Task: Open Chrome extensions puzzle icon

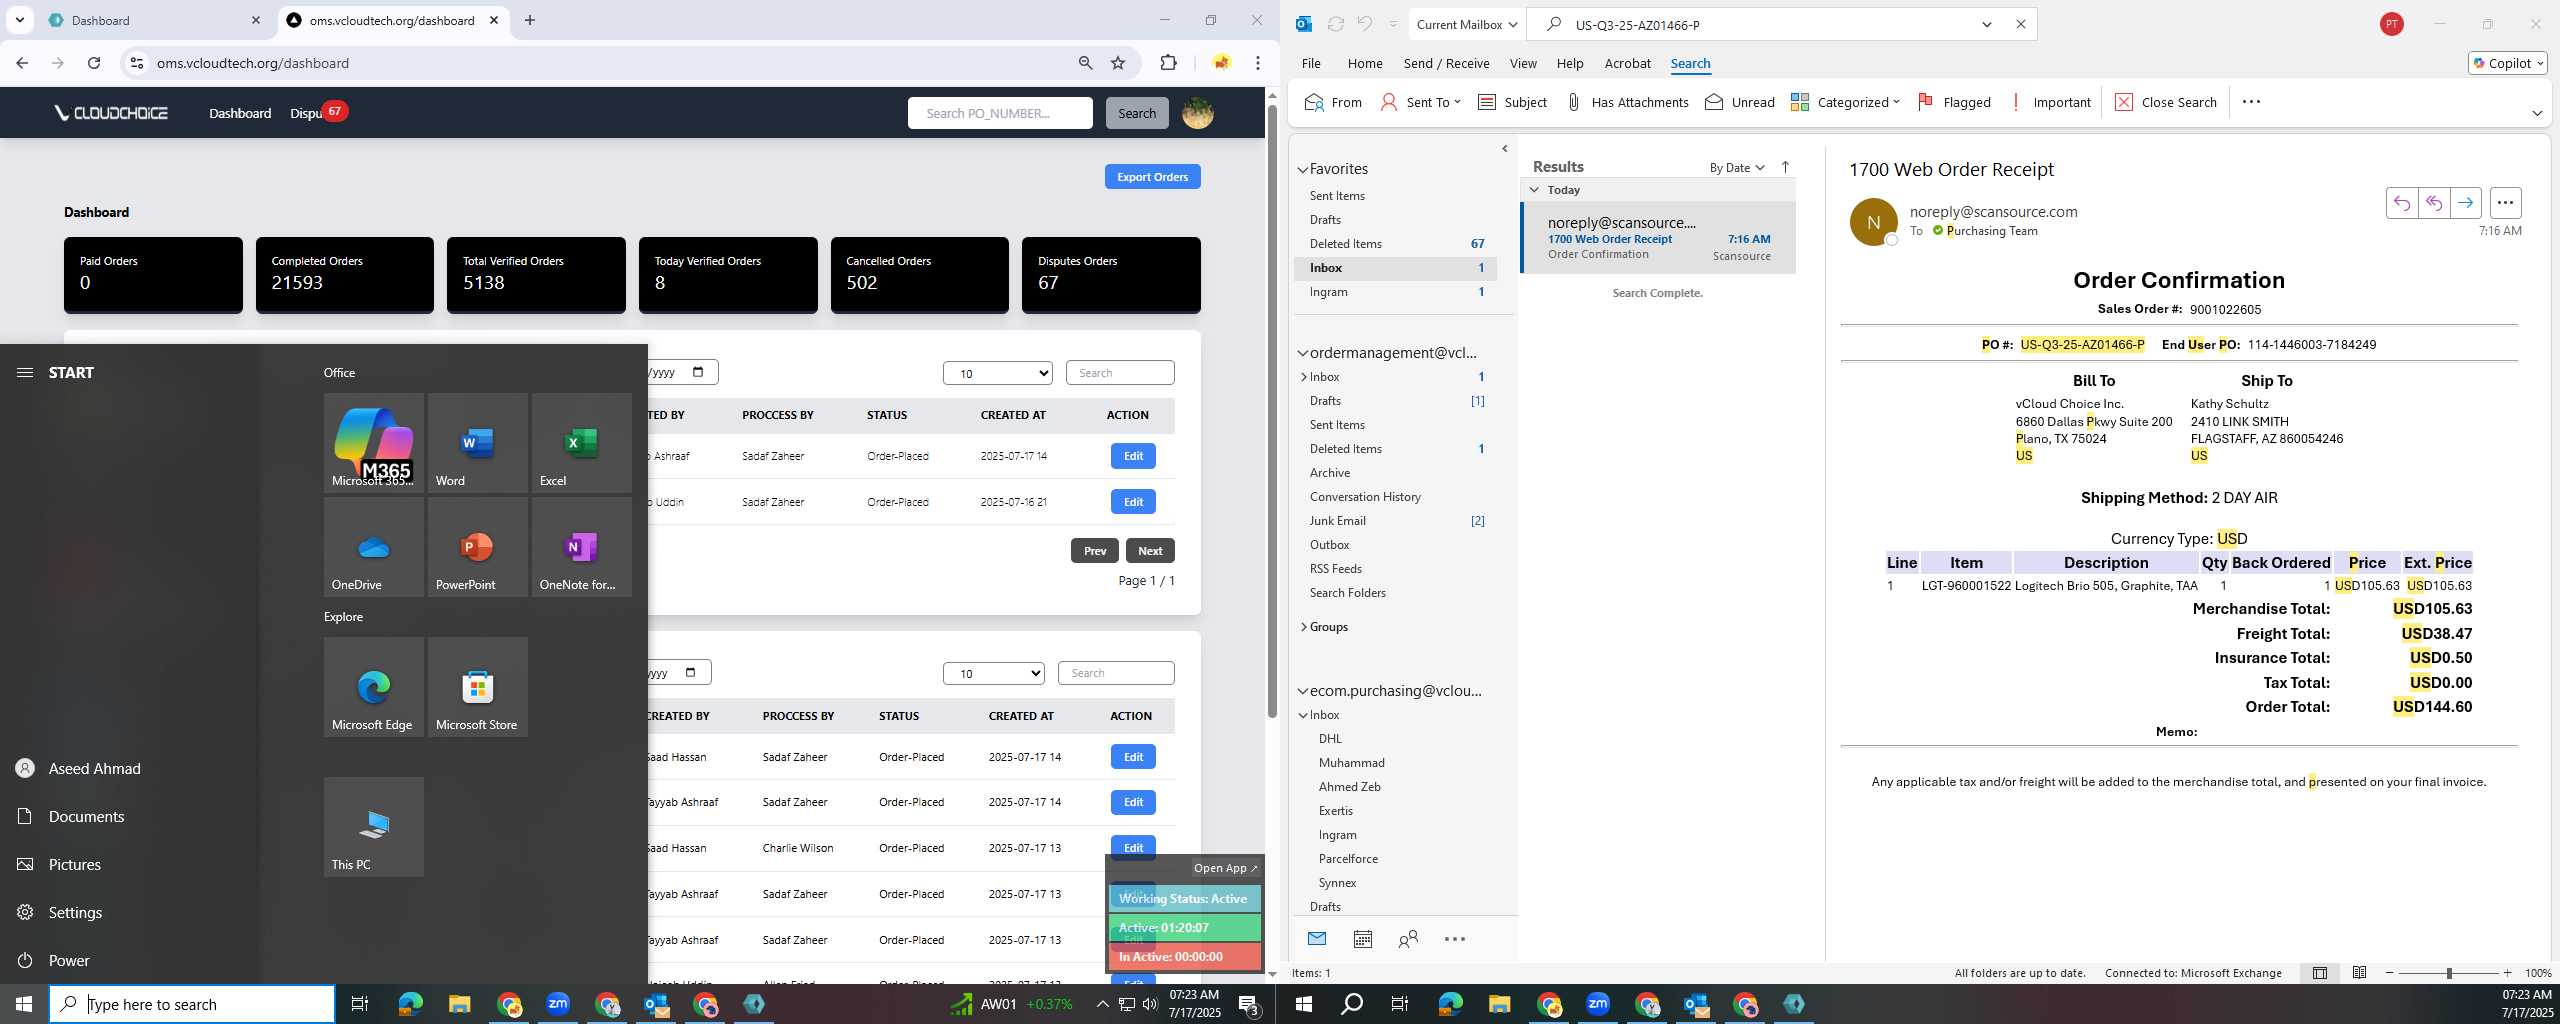Action: coord(1168,63)
